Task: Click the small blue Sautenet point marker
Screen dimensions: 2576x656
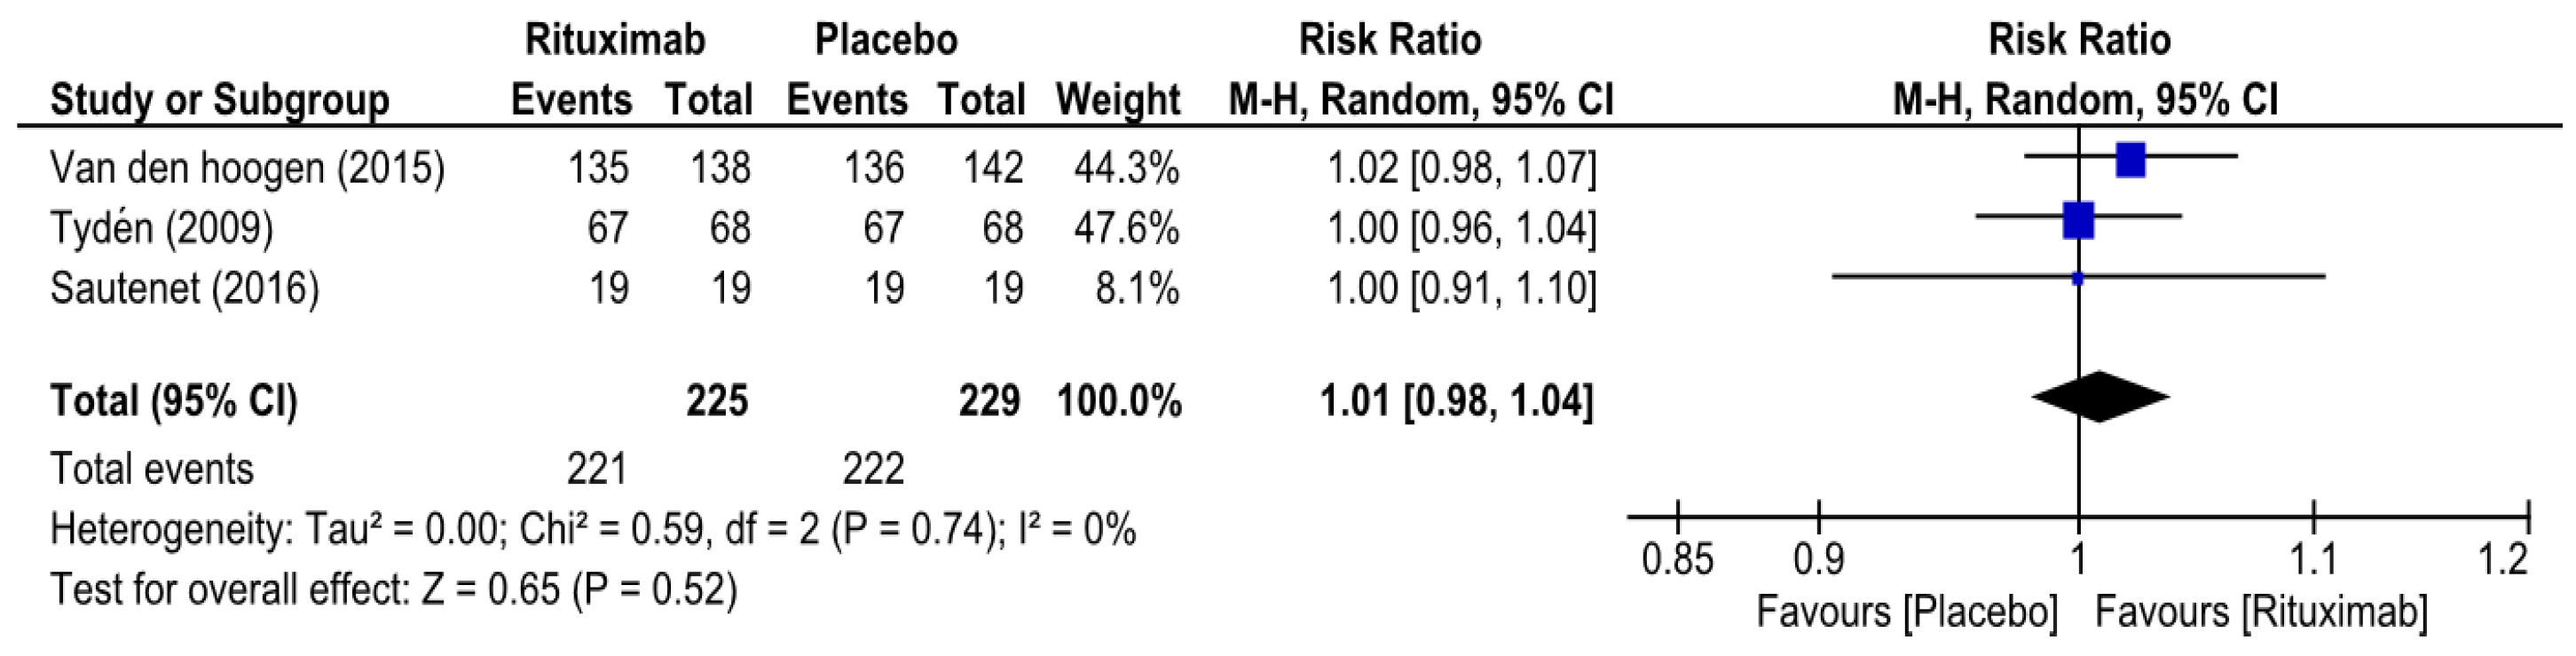Action: pos(2078,279)
